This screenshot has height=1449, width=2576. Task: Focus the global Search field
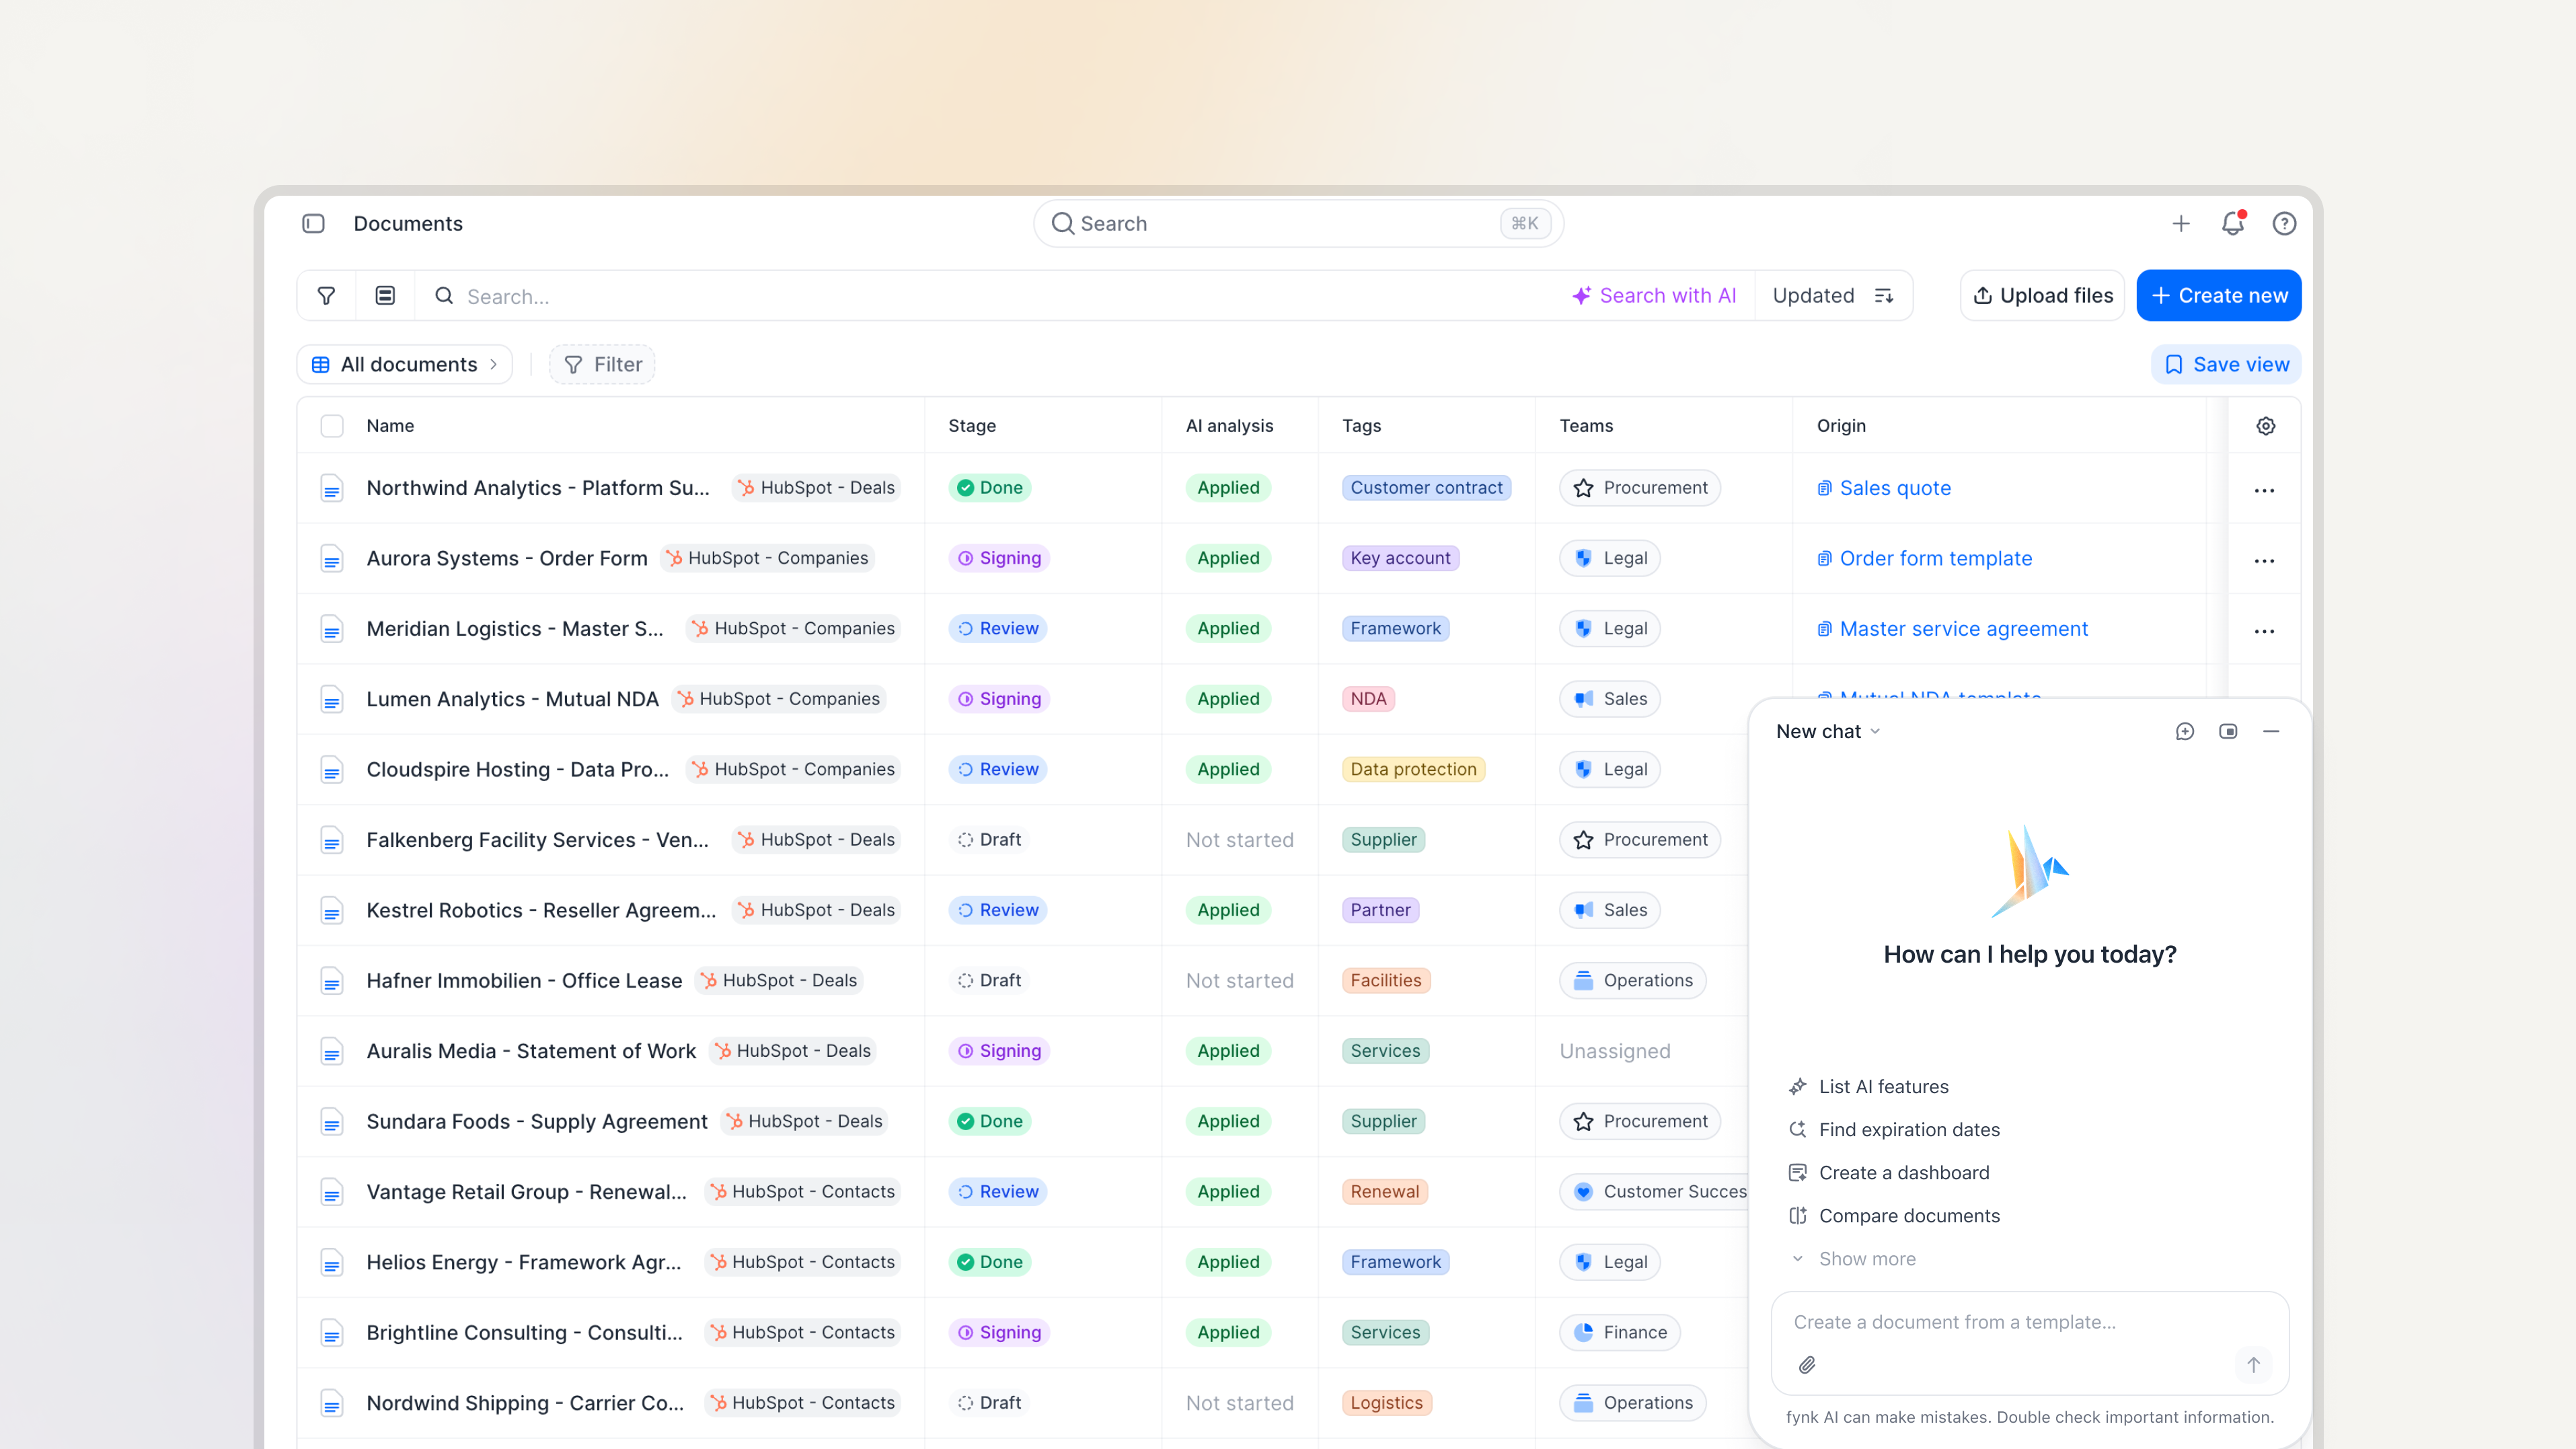pos(1298,224)
